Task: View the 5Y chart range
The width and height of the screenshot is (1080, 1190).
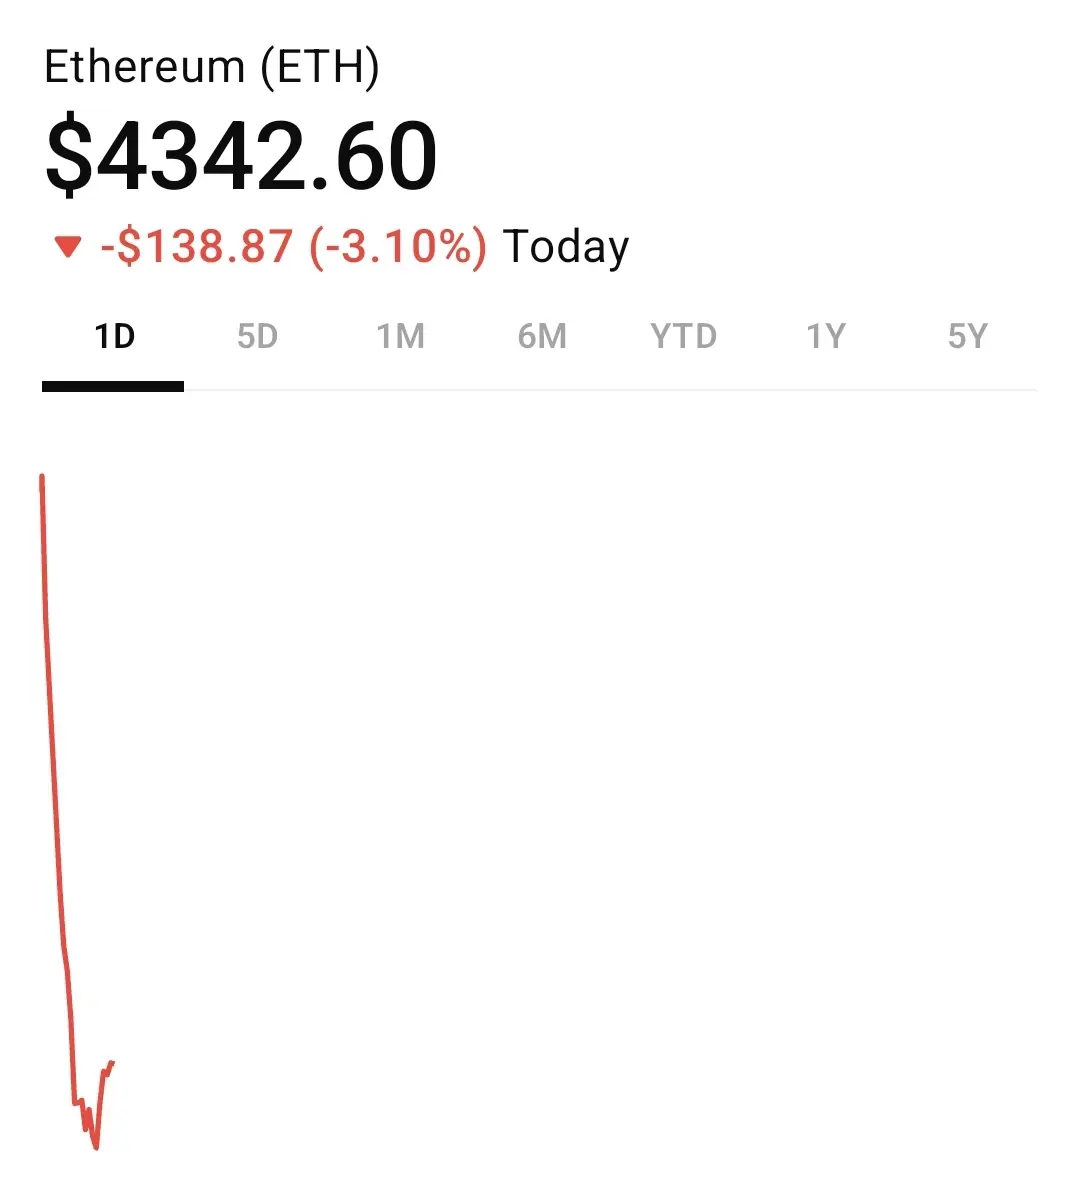Action: (x=967, y=336)
